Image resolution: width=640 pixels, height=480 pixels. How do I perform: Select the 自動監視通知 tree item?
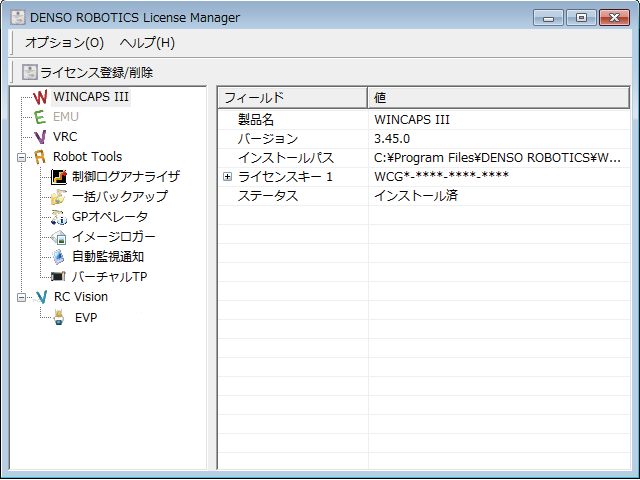pos(108,257)
